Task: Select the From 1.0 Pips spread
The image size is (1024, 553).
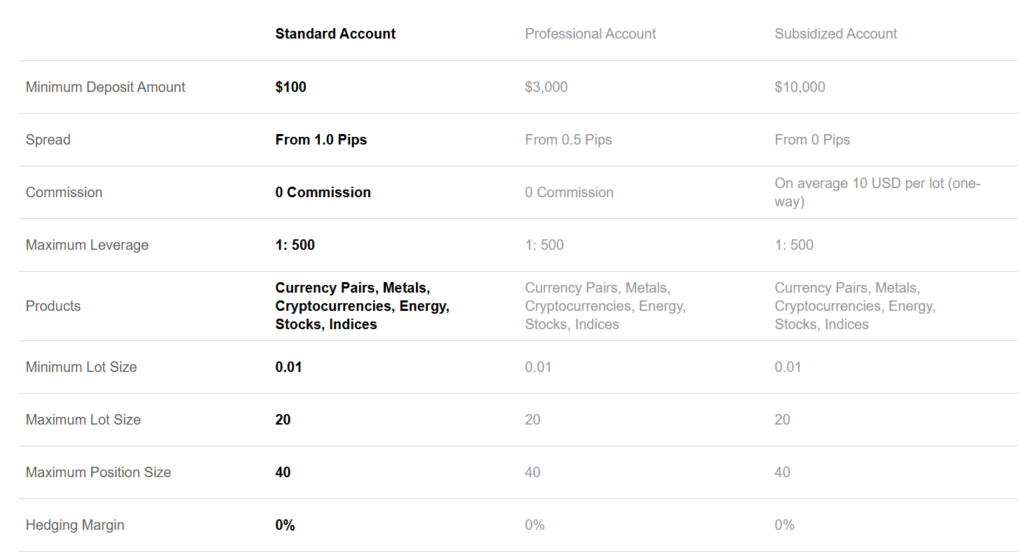Action: (321, 140)
